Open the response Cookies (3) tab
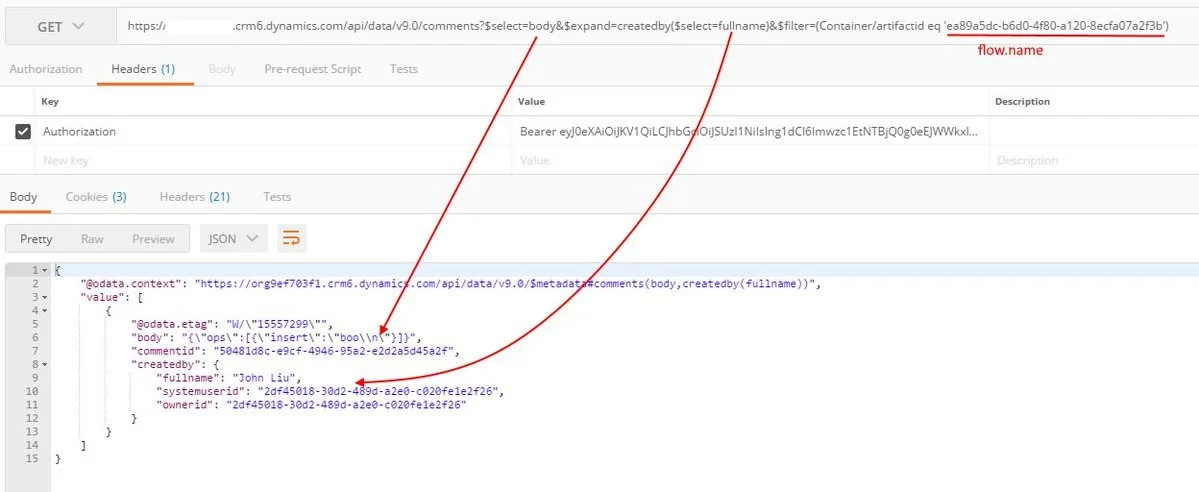The width and height of the screenshot is (1199, 492). [96, 197]
